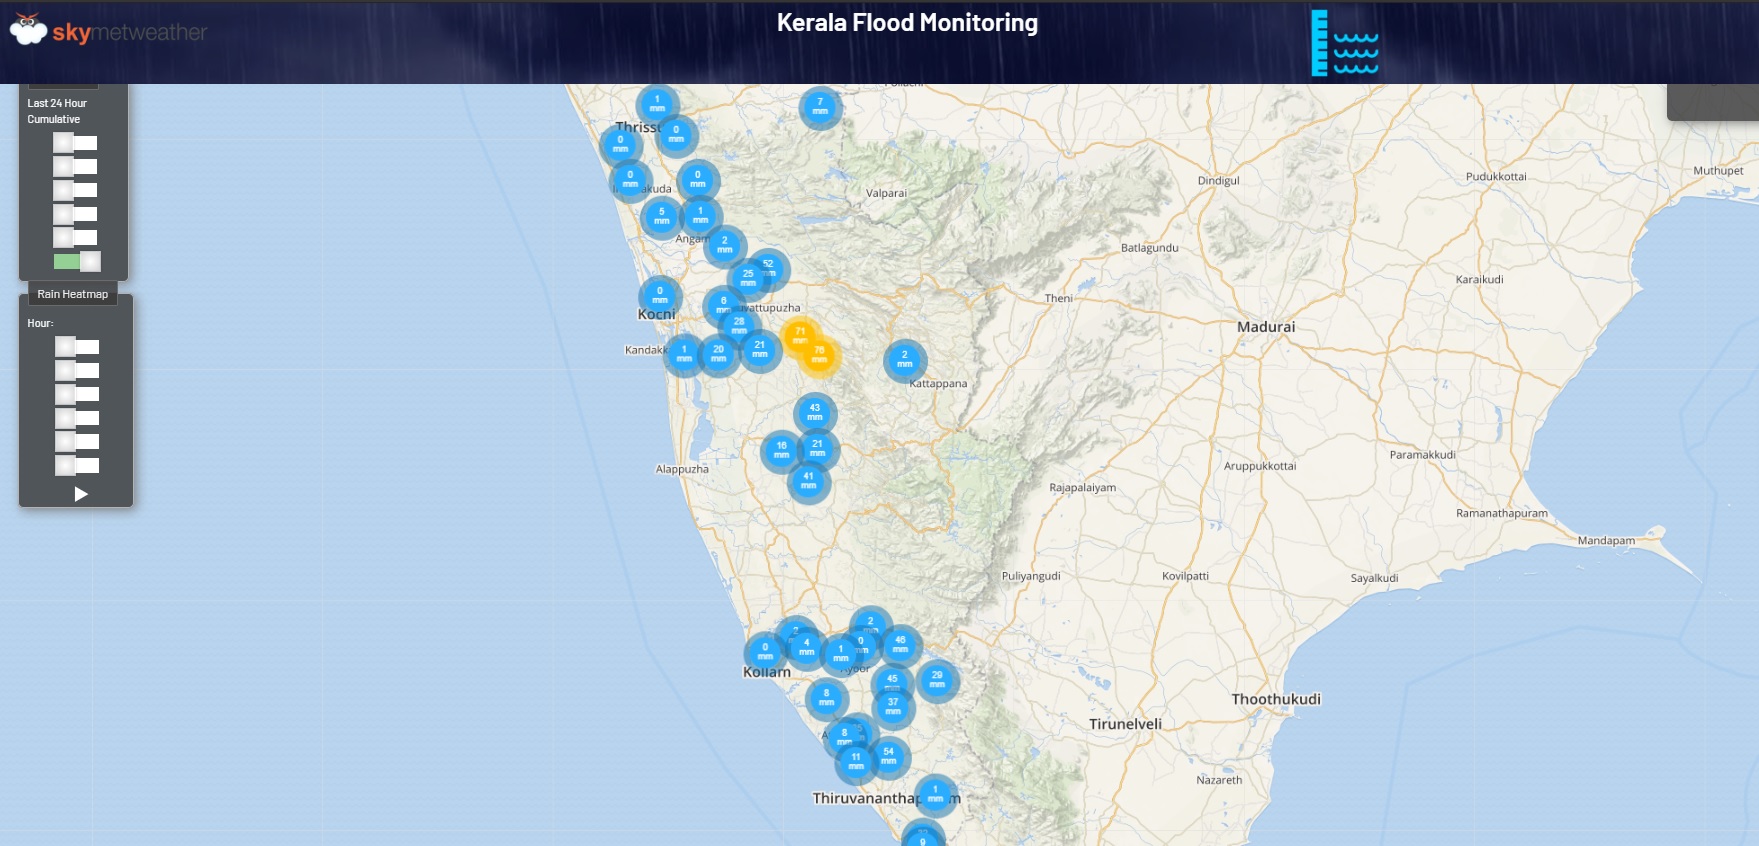Click the Kerala Flood Monitoring title

907,23
